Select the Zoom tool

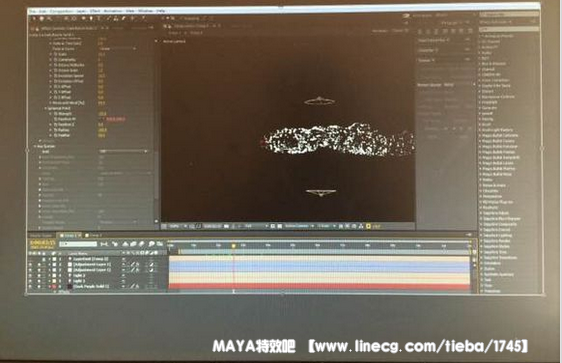pos(49,18)
